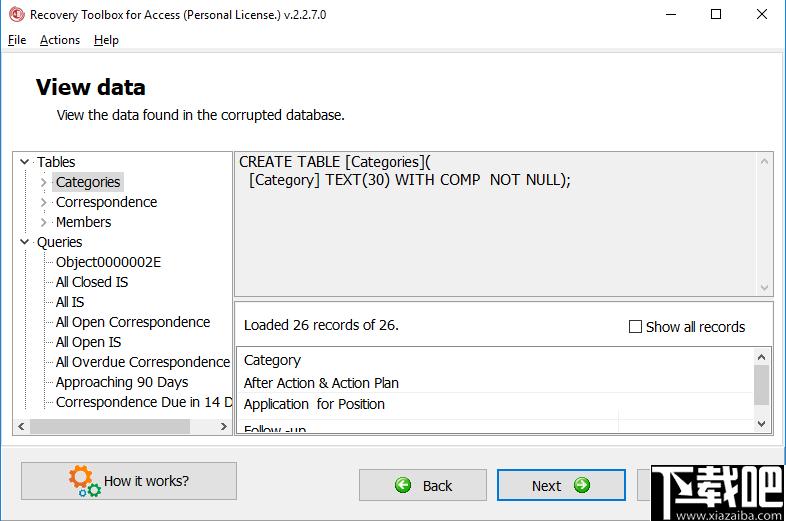Open the File menu
The image size is (786, 521).
tap(17, 40)
